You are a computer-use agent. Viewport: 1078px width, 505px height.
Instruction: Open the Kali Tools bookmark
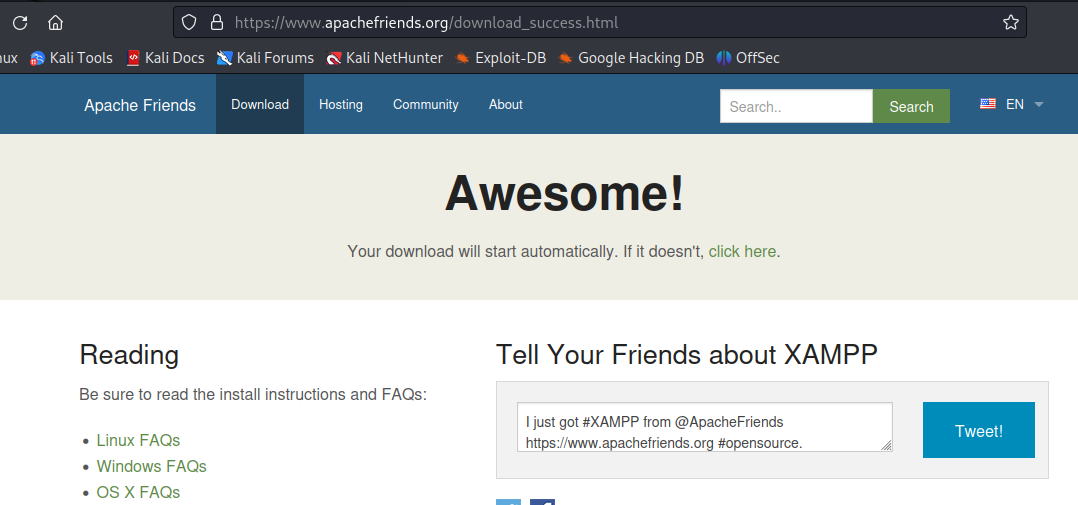72,58
